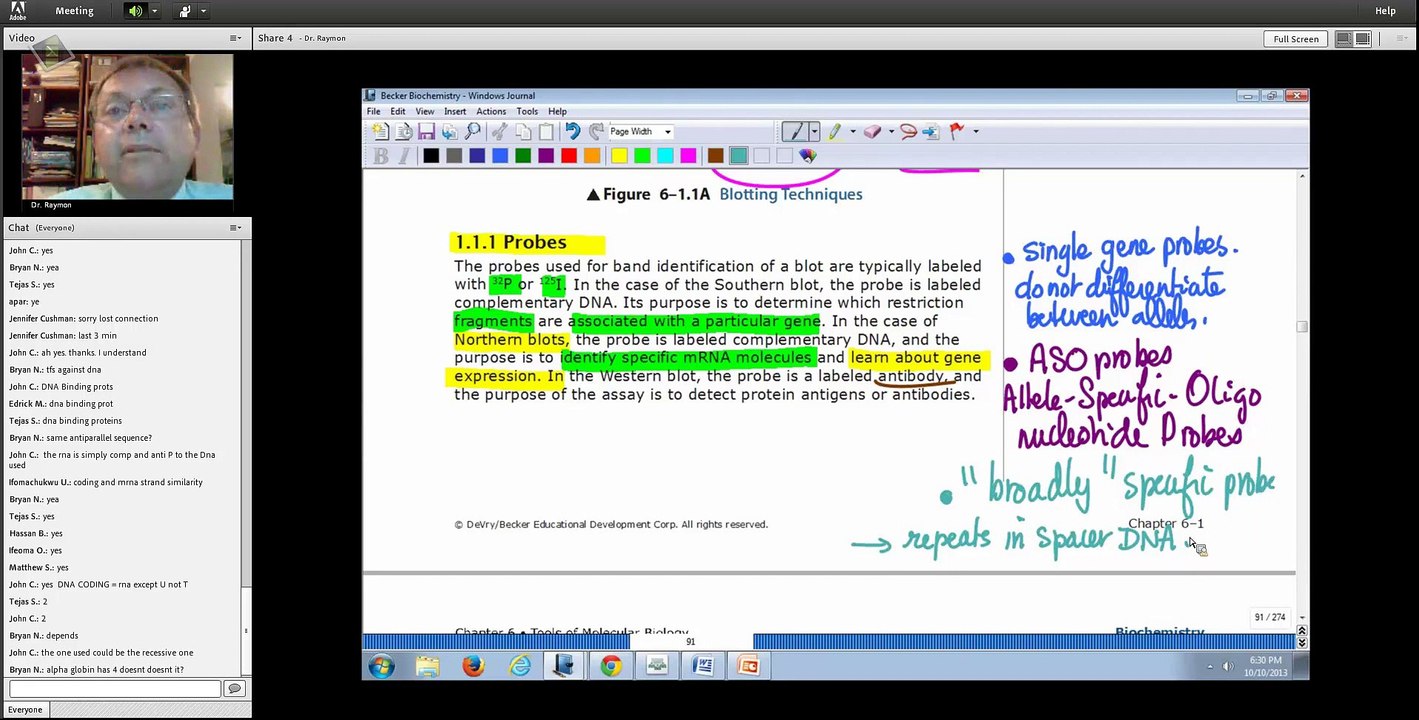The width and height of the screenshot is (1419, 720).
Task: Click the Windows Start button
Action: pos(381,666)
